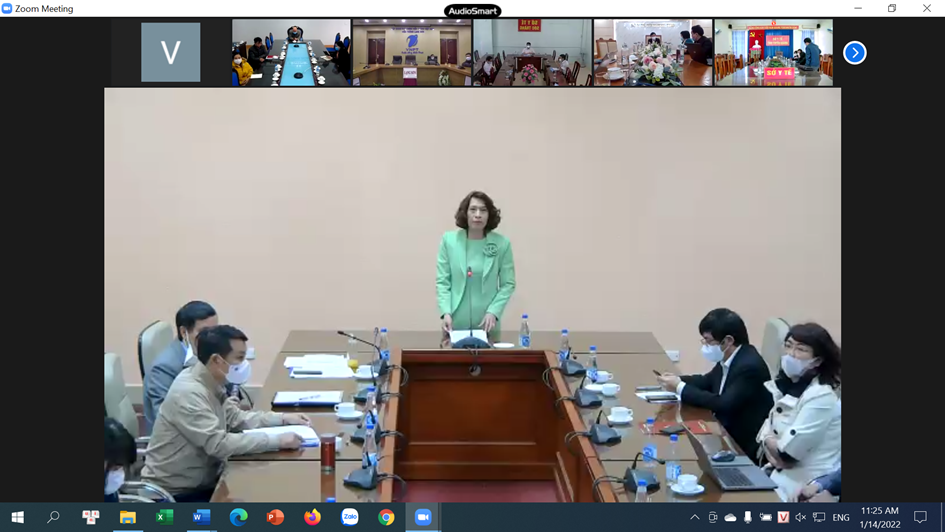Click the Zoom Meeting window title text
The image size is (945, 532).
[44, 8]
